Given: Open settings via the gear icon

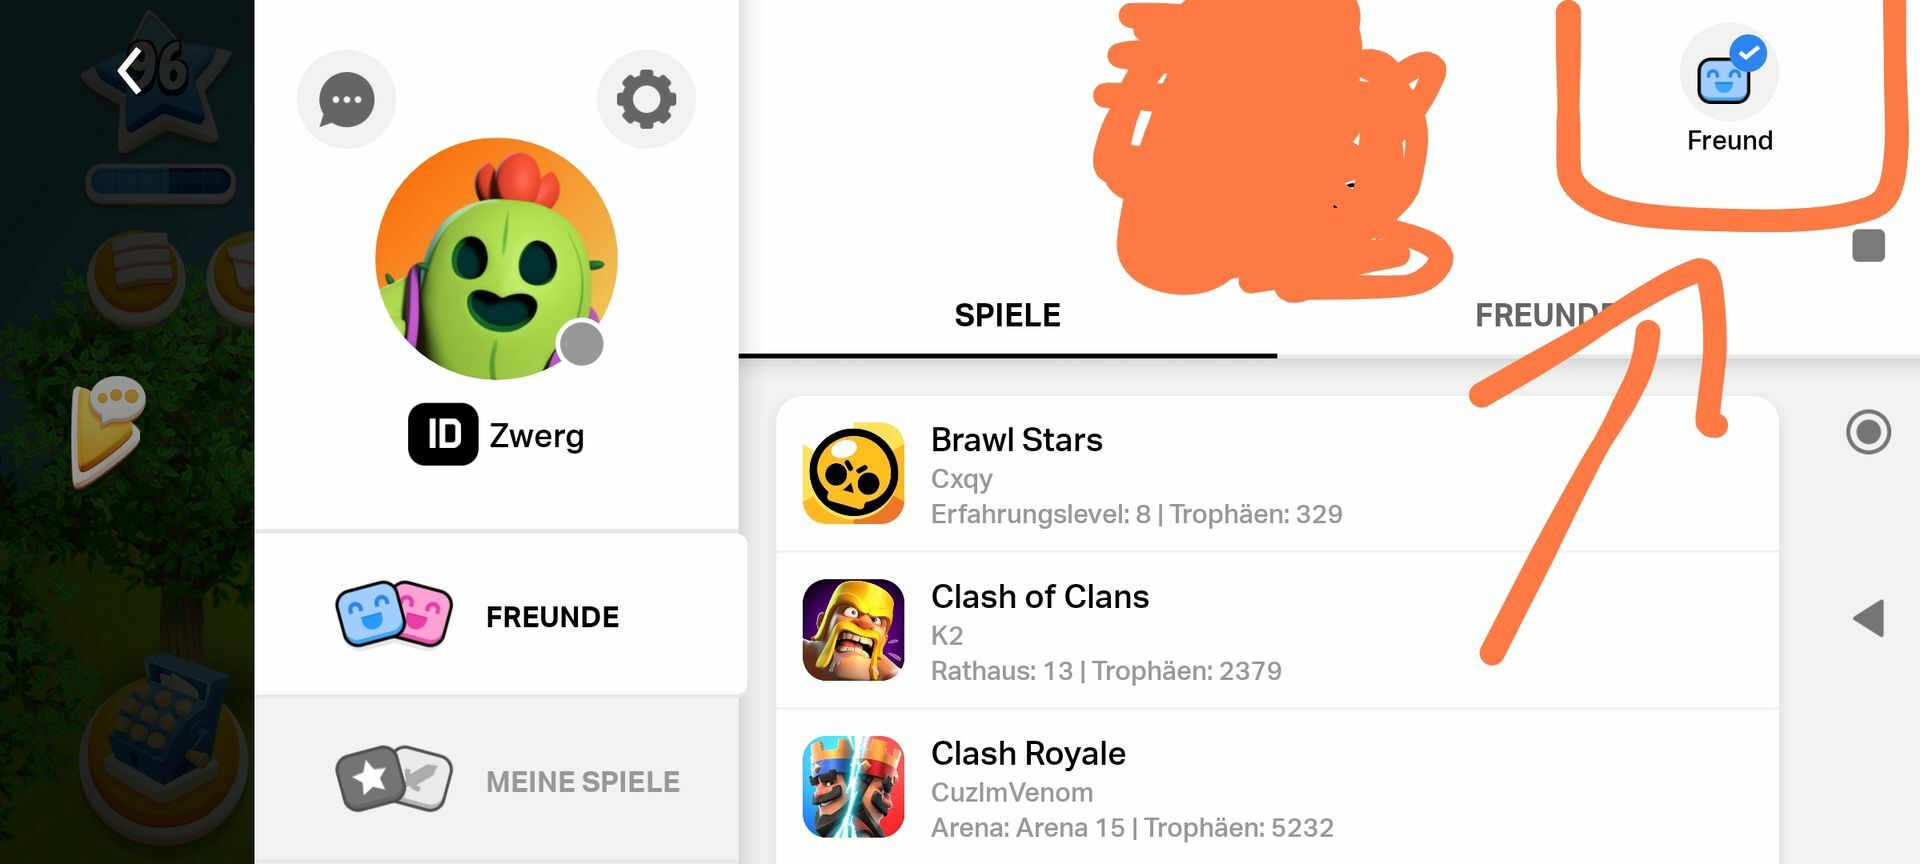Looking at the screenshot, I should pyautogui.click(x=646, y=99).
